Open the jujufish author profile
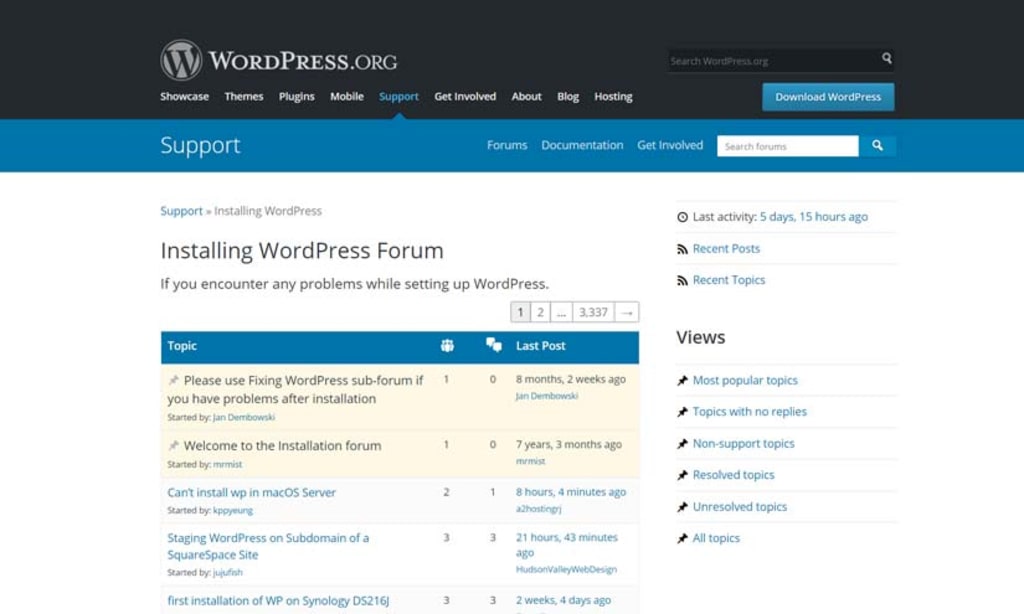This screenshot has width=1024, height=614. coord(228,573)
